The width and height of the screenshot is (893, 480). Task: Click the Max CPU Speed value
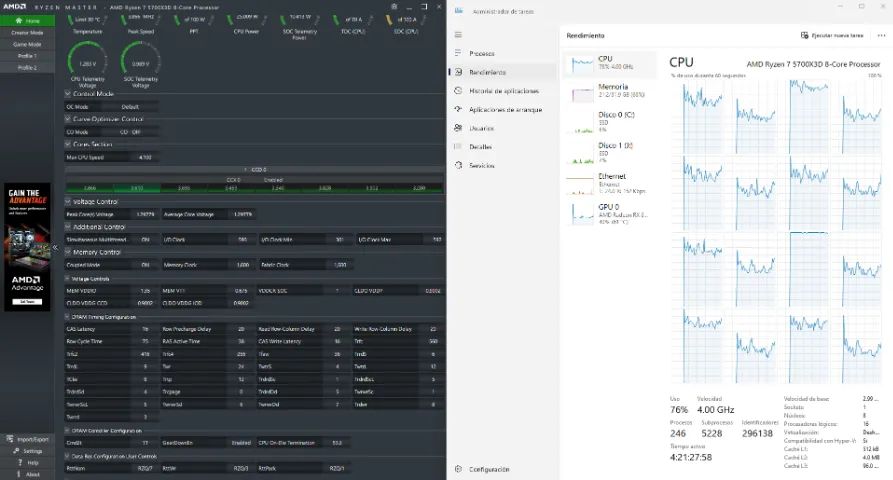point(145,157)
